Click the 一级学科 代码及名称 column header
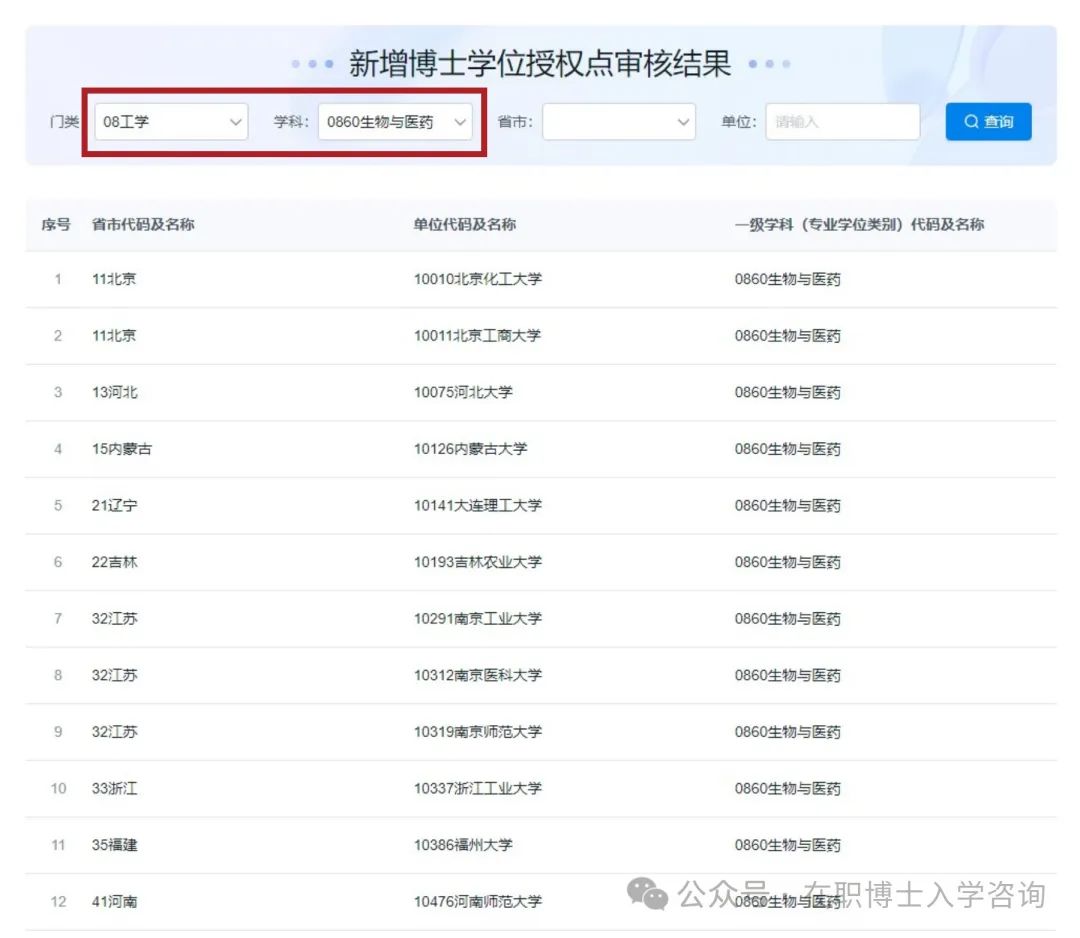 [859, 225]
